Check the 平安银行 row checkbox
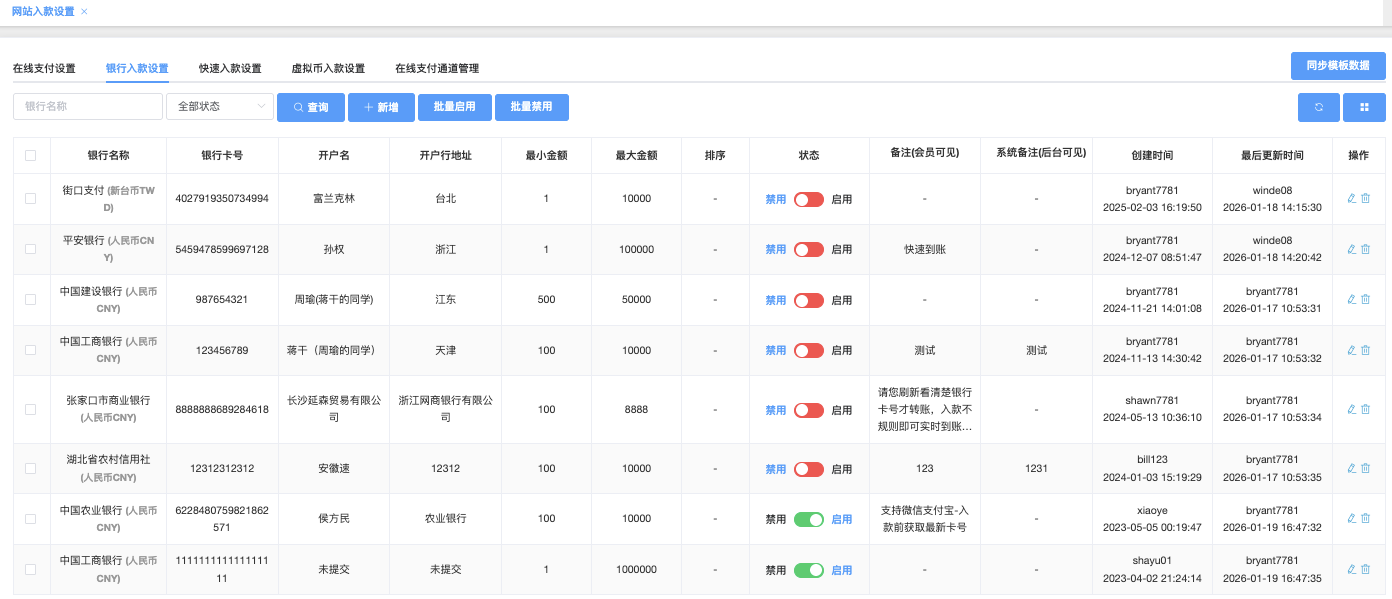The height and width of the screenshot is (599, 1392). (x=31, y=249)
